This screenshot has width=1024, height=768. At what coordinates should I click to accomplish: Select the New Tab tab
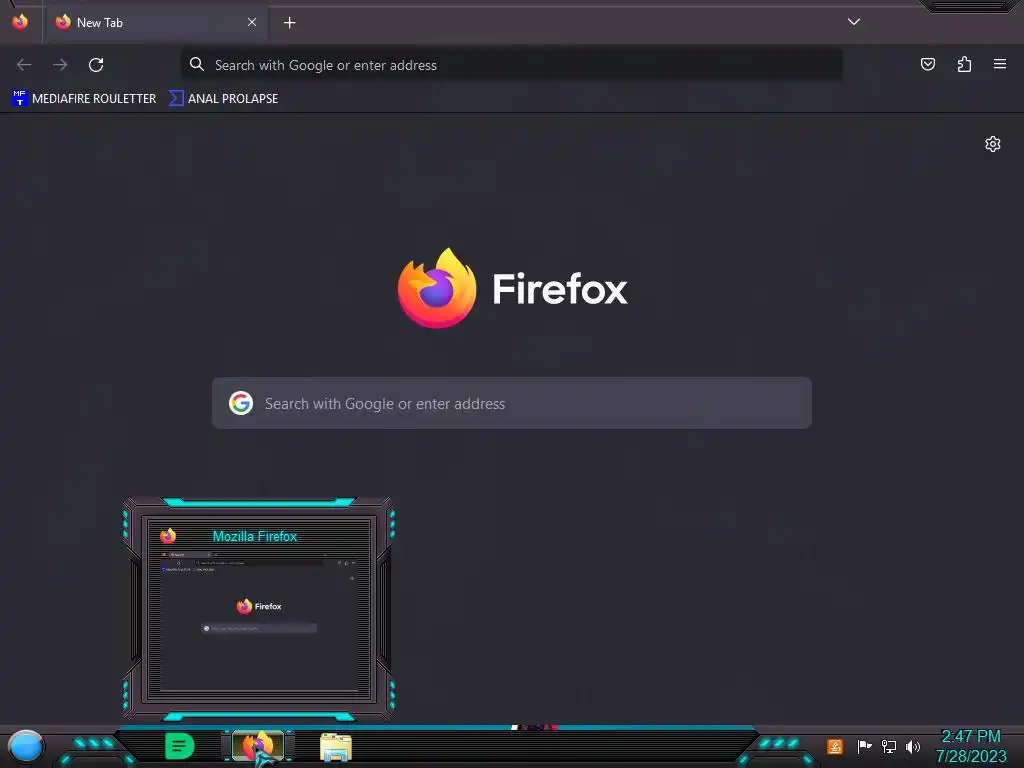[157, 22]
